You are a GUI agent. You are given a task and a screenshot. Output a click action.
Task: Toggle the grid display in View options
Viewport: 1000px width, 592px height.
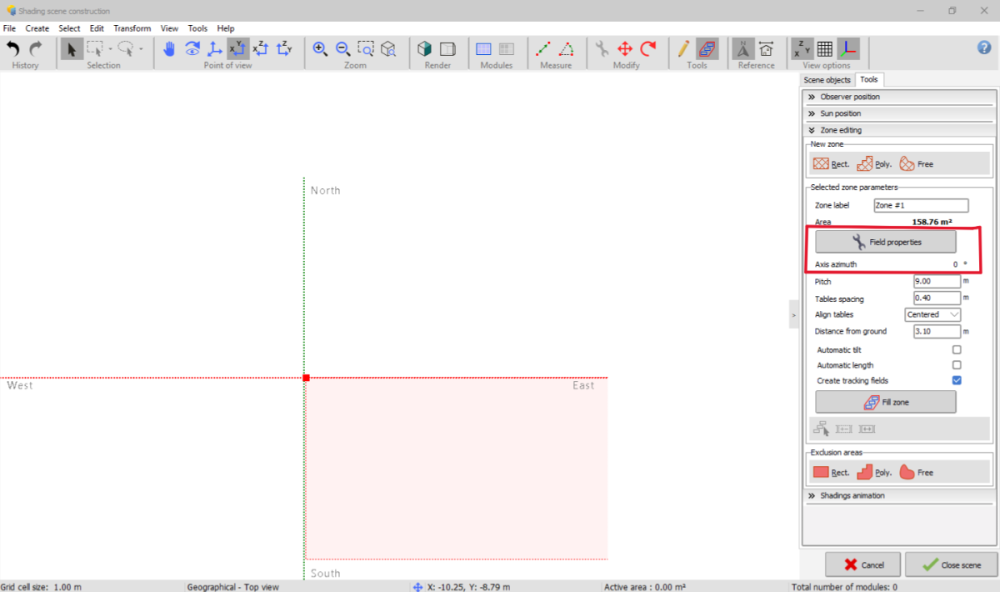[x=824, y=48]
